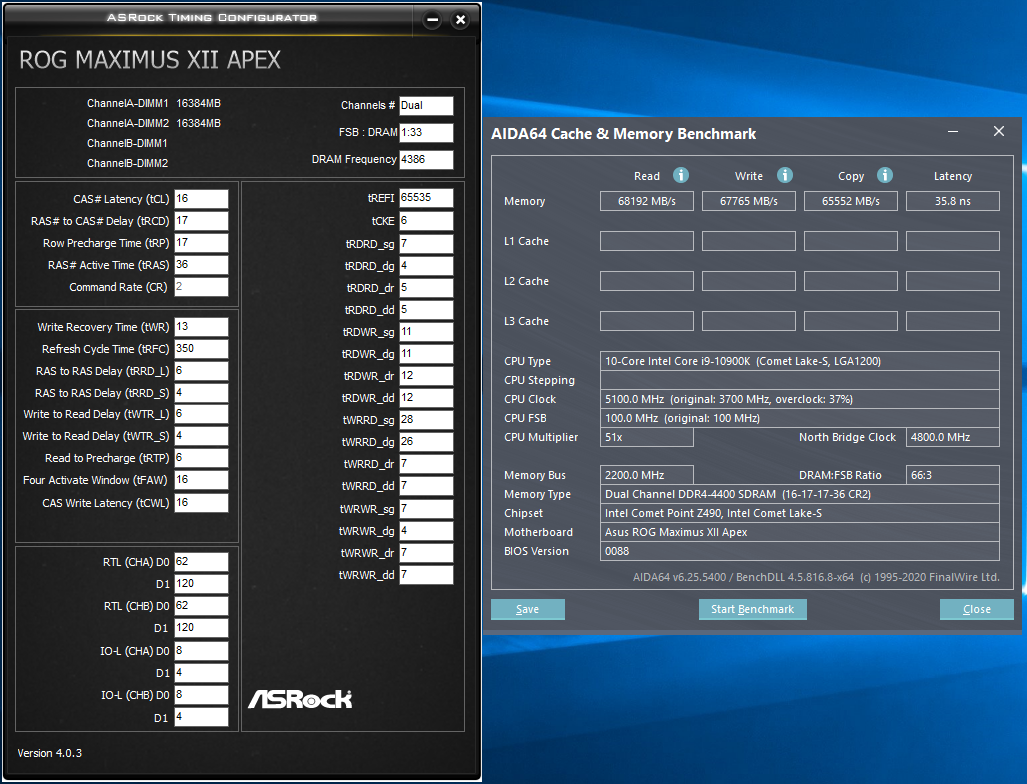The width and height of the screenshot is (1027, 784).
Task: Click the Write Recovery Time (tWR) field
Action: [x=201, y=327]
